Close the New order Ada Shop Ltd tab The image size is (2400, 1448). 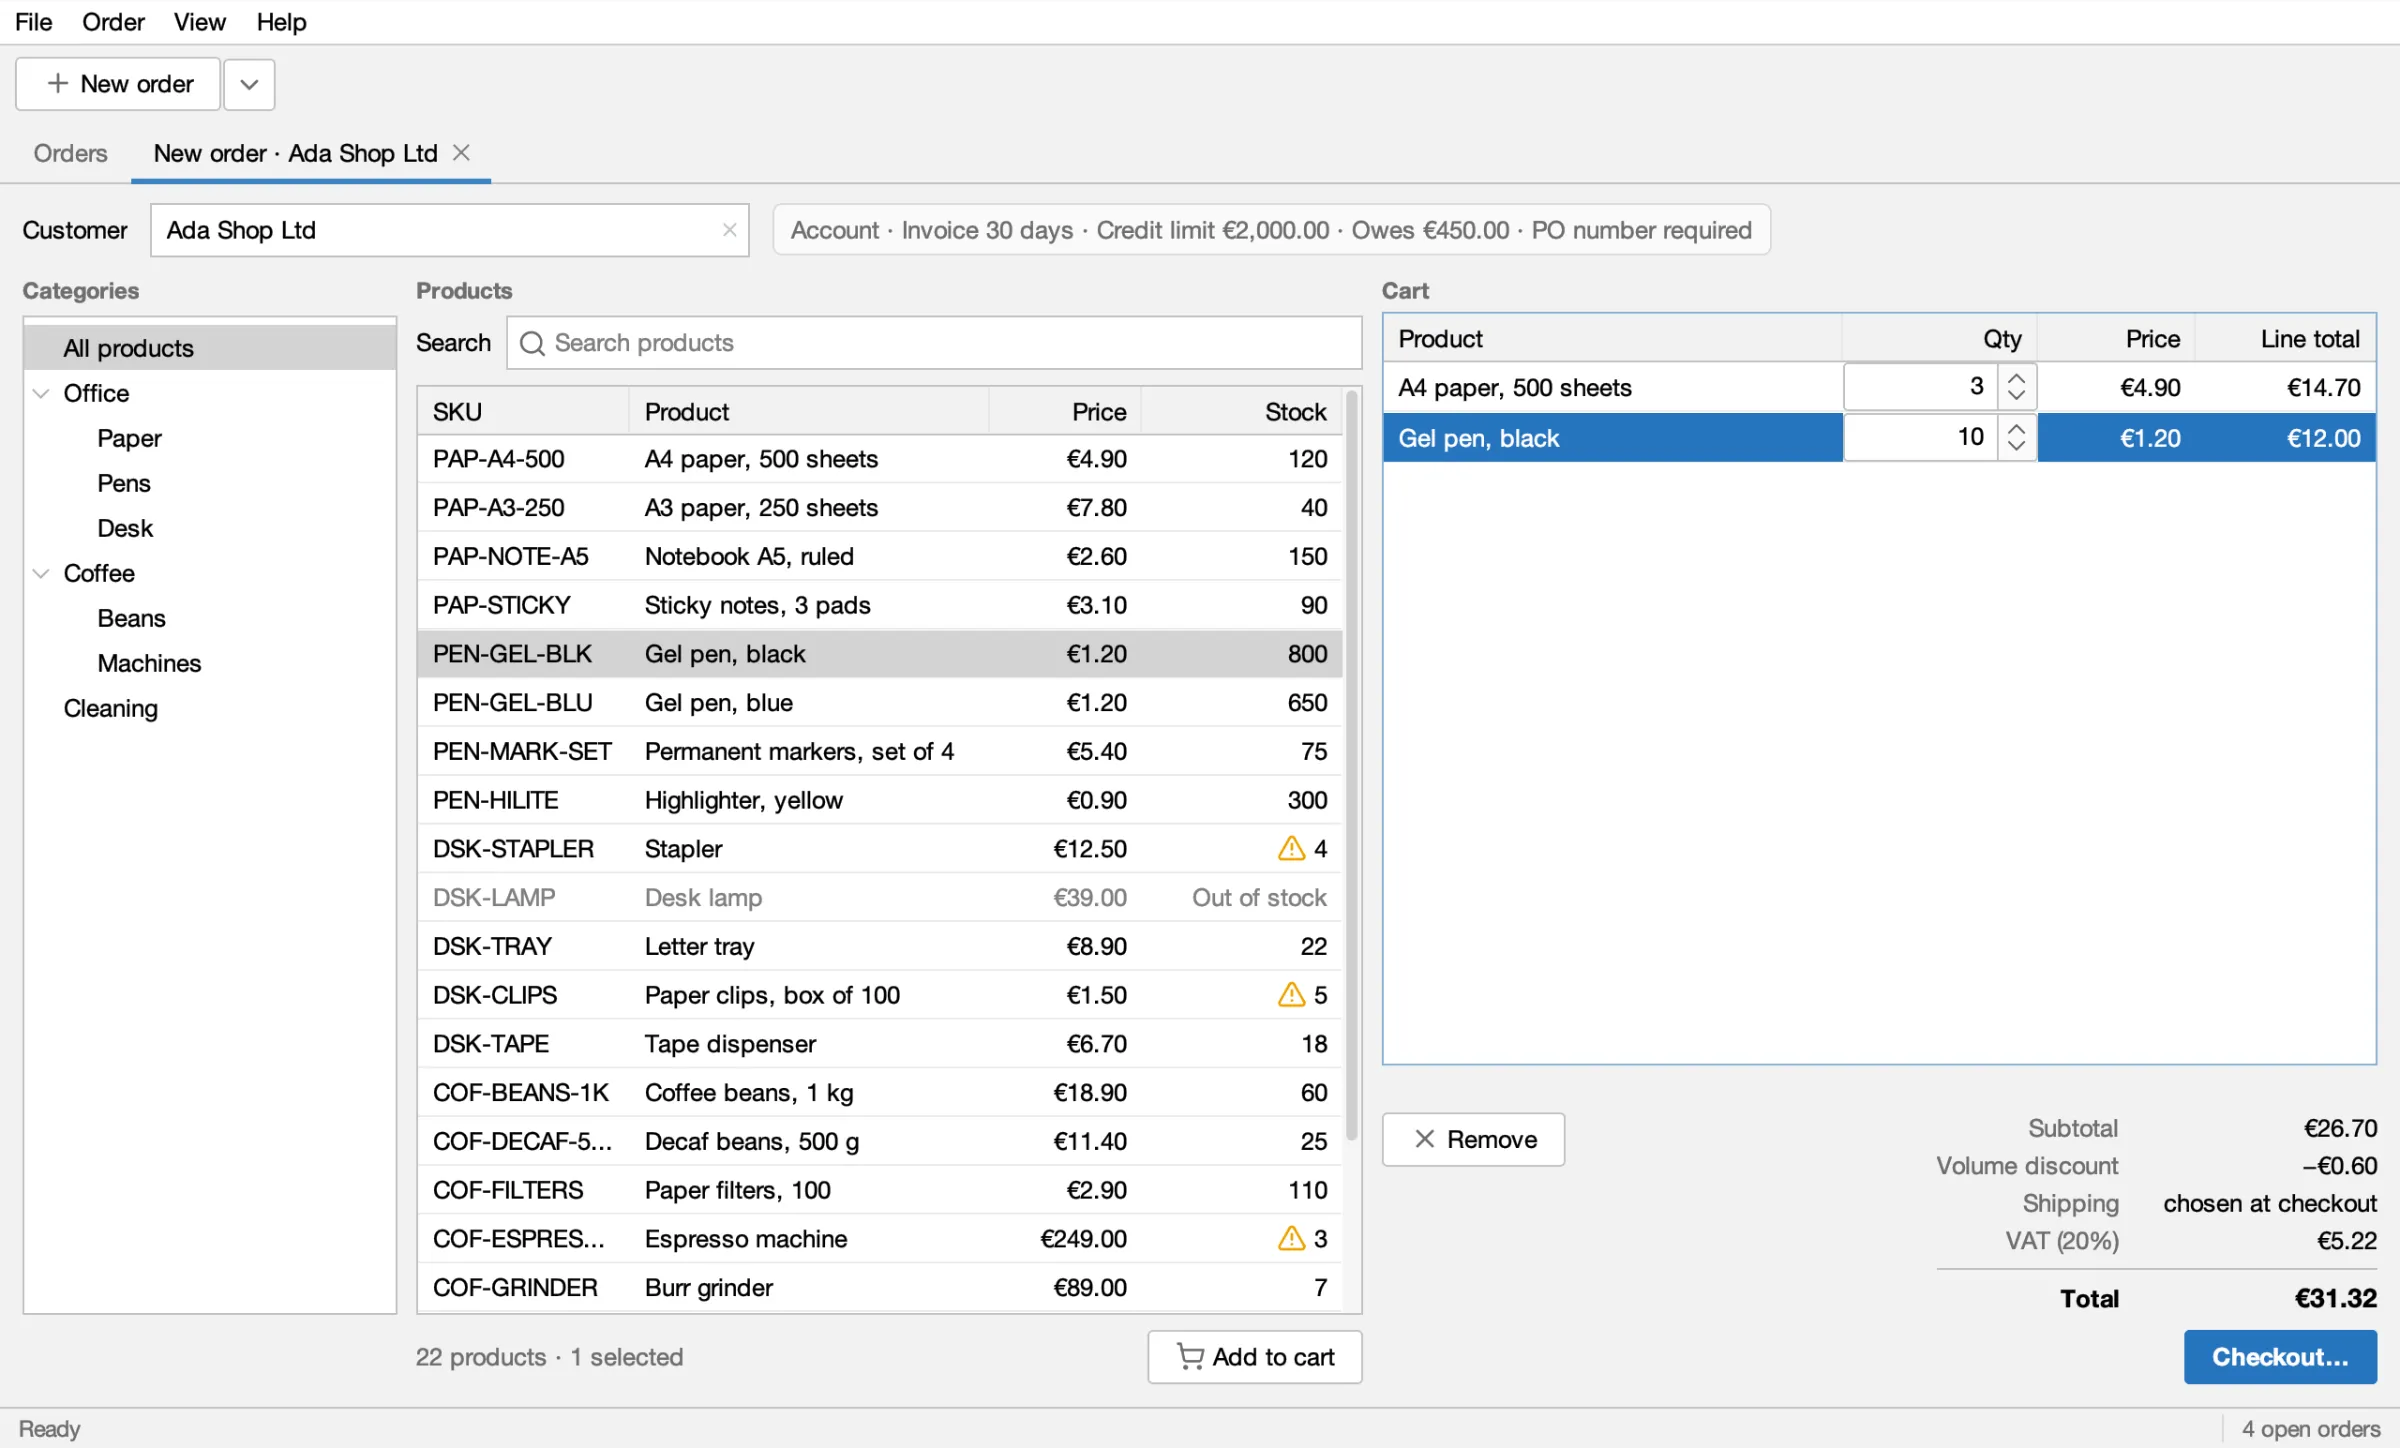(461, 153)
